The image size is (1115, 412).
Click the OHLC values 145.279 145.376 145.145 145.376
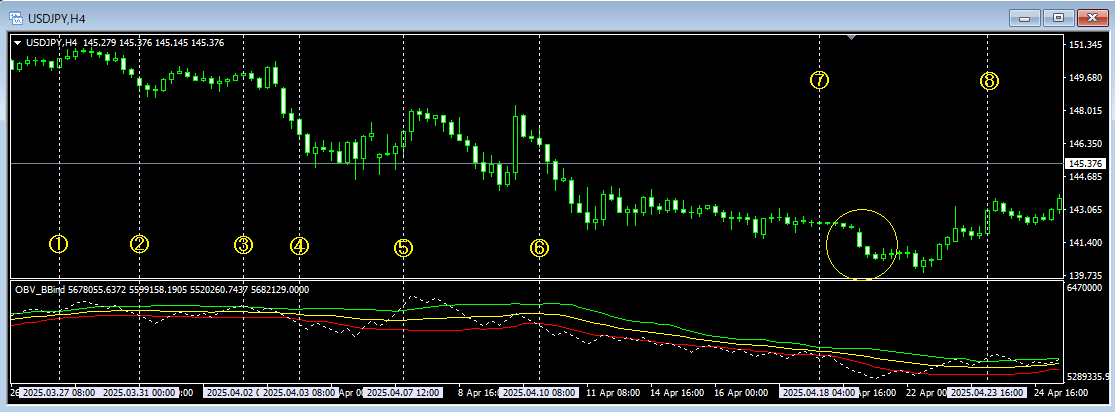(x=153, y=43)
